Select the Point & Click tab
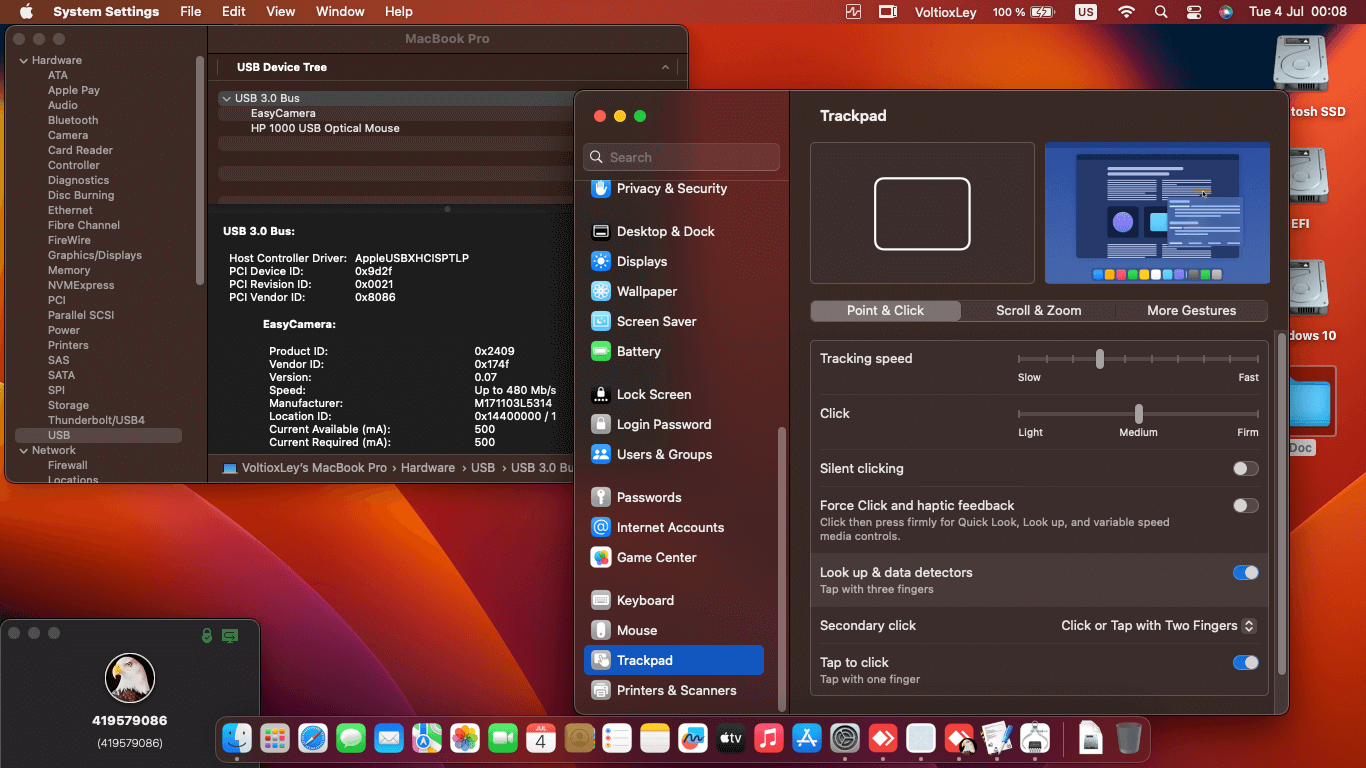Viewport: 1366px width, 768px height. 885,310
